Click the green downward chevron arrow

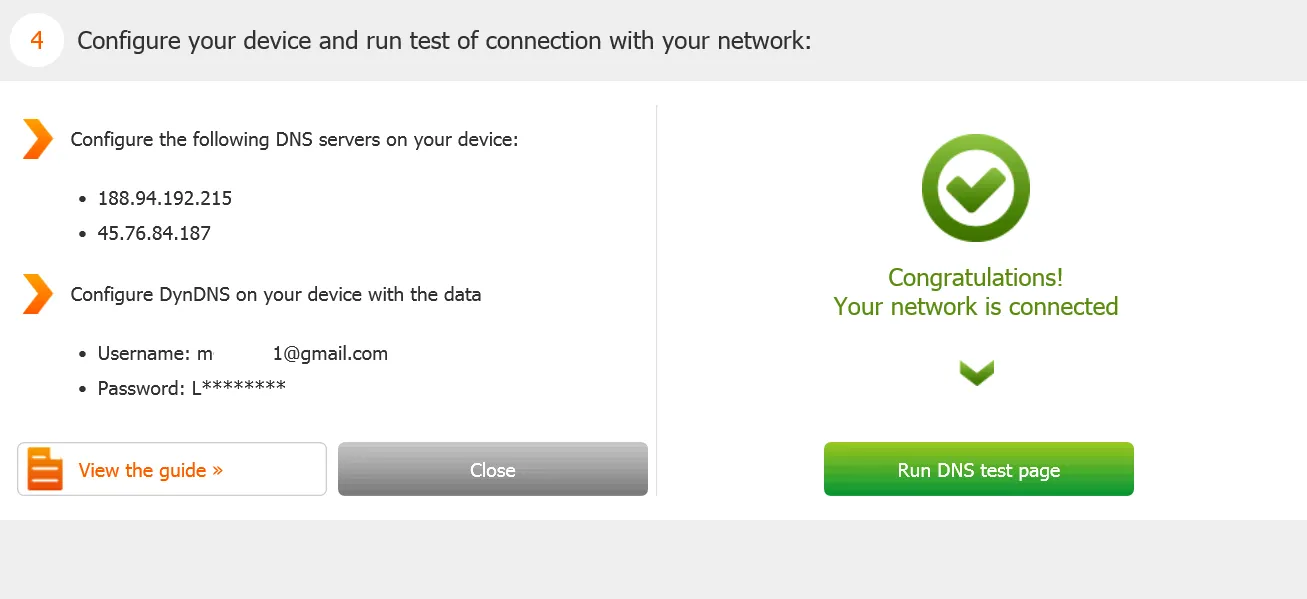click(976, 373)
